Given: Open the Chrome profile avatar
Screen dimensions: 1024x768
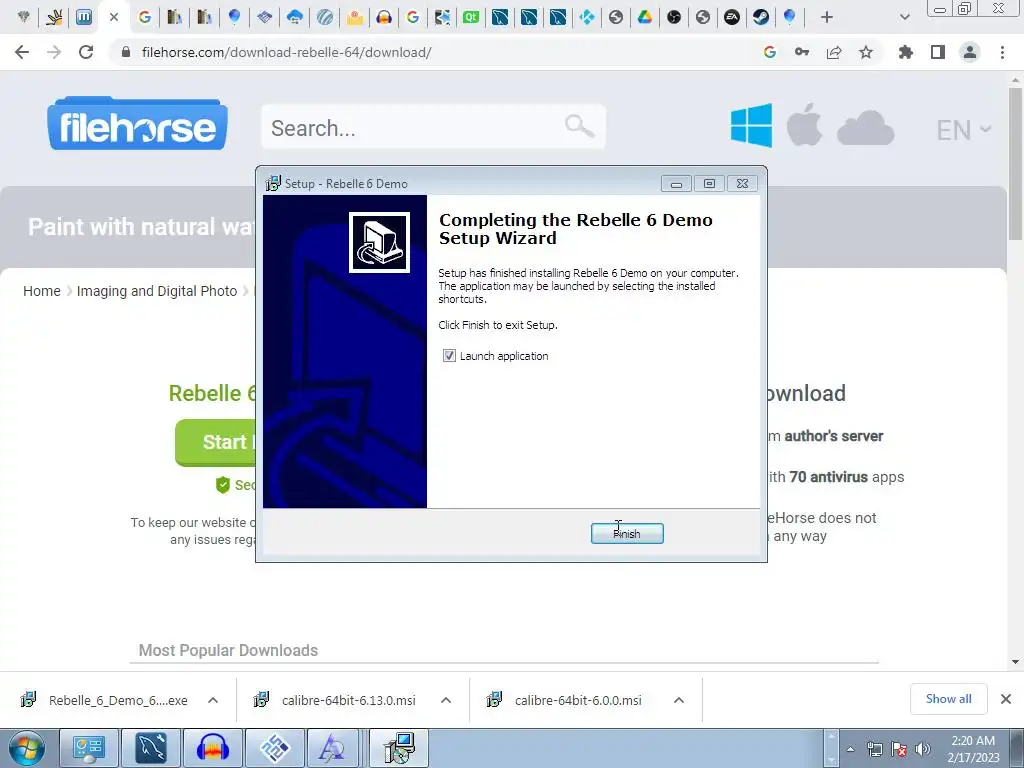Looking at the screenshot, I should (x=970, y=52).
